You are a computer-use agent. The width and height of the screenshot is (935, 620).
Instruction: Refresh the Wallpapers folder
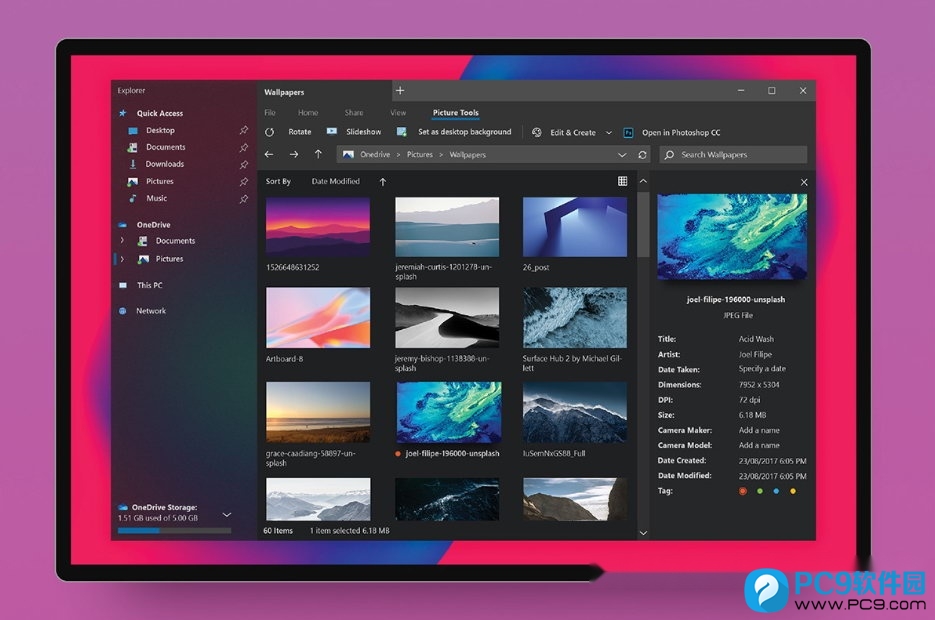(642, 155)
